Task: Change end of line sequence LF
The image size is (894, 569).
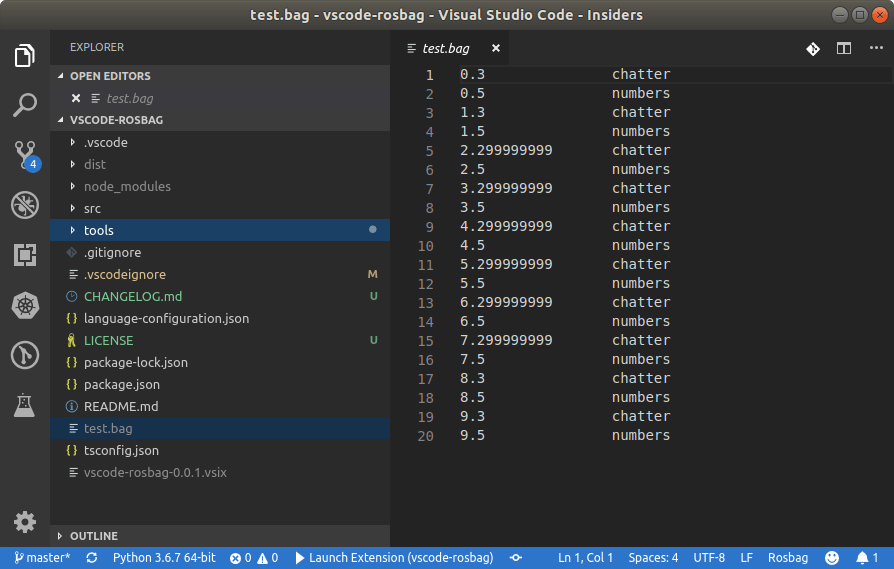Action: point(746,558)
